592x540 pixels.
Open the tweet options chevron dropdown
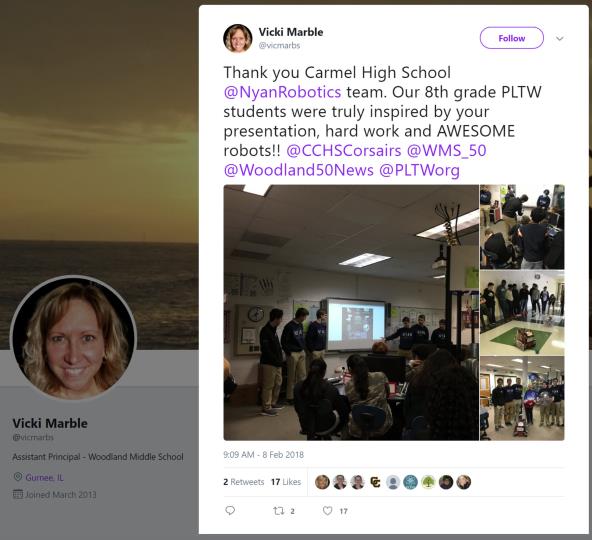pos(560,38)
